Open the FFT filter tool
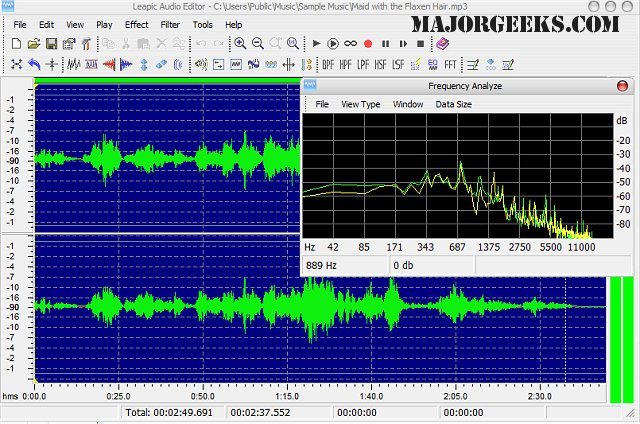This screenshot has width=640, height=424. 450,65
